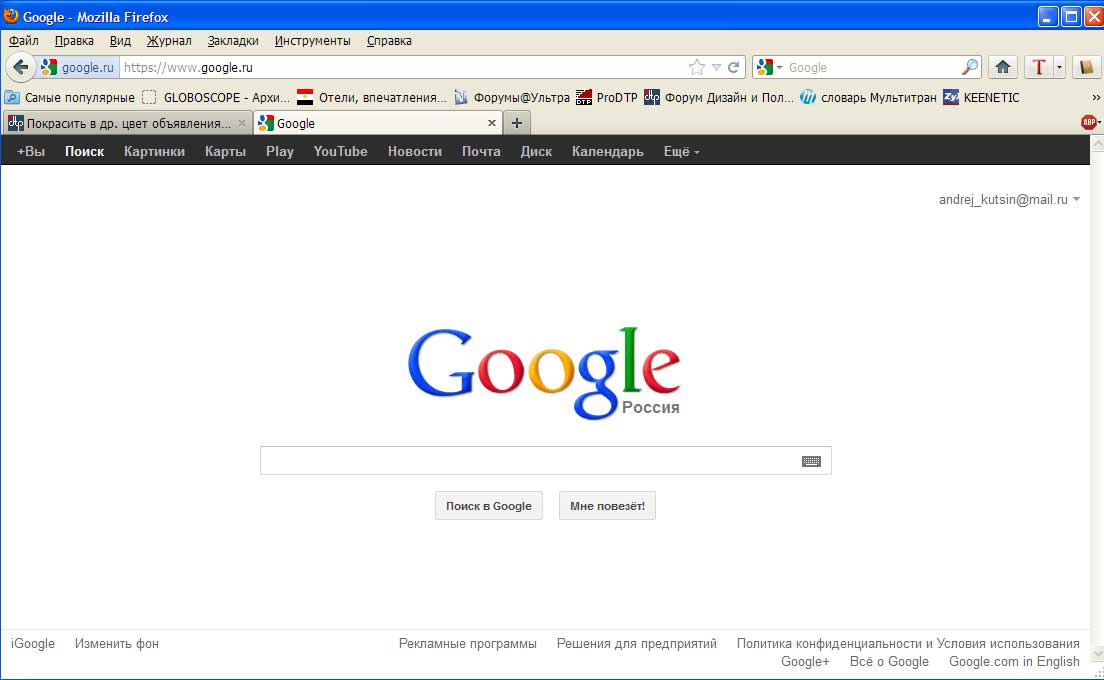Image resolution: width=1104 pixels, height=680 pixels.
Task: Open the Вид menu
Action: click(120, 41)
